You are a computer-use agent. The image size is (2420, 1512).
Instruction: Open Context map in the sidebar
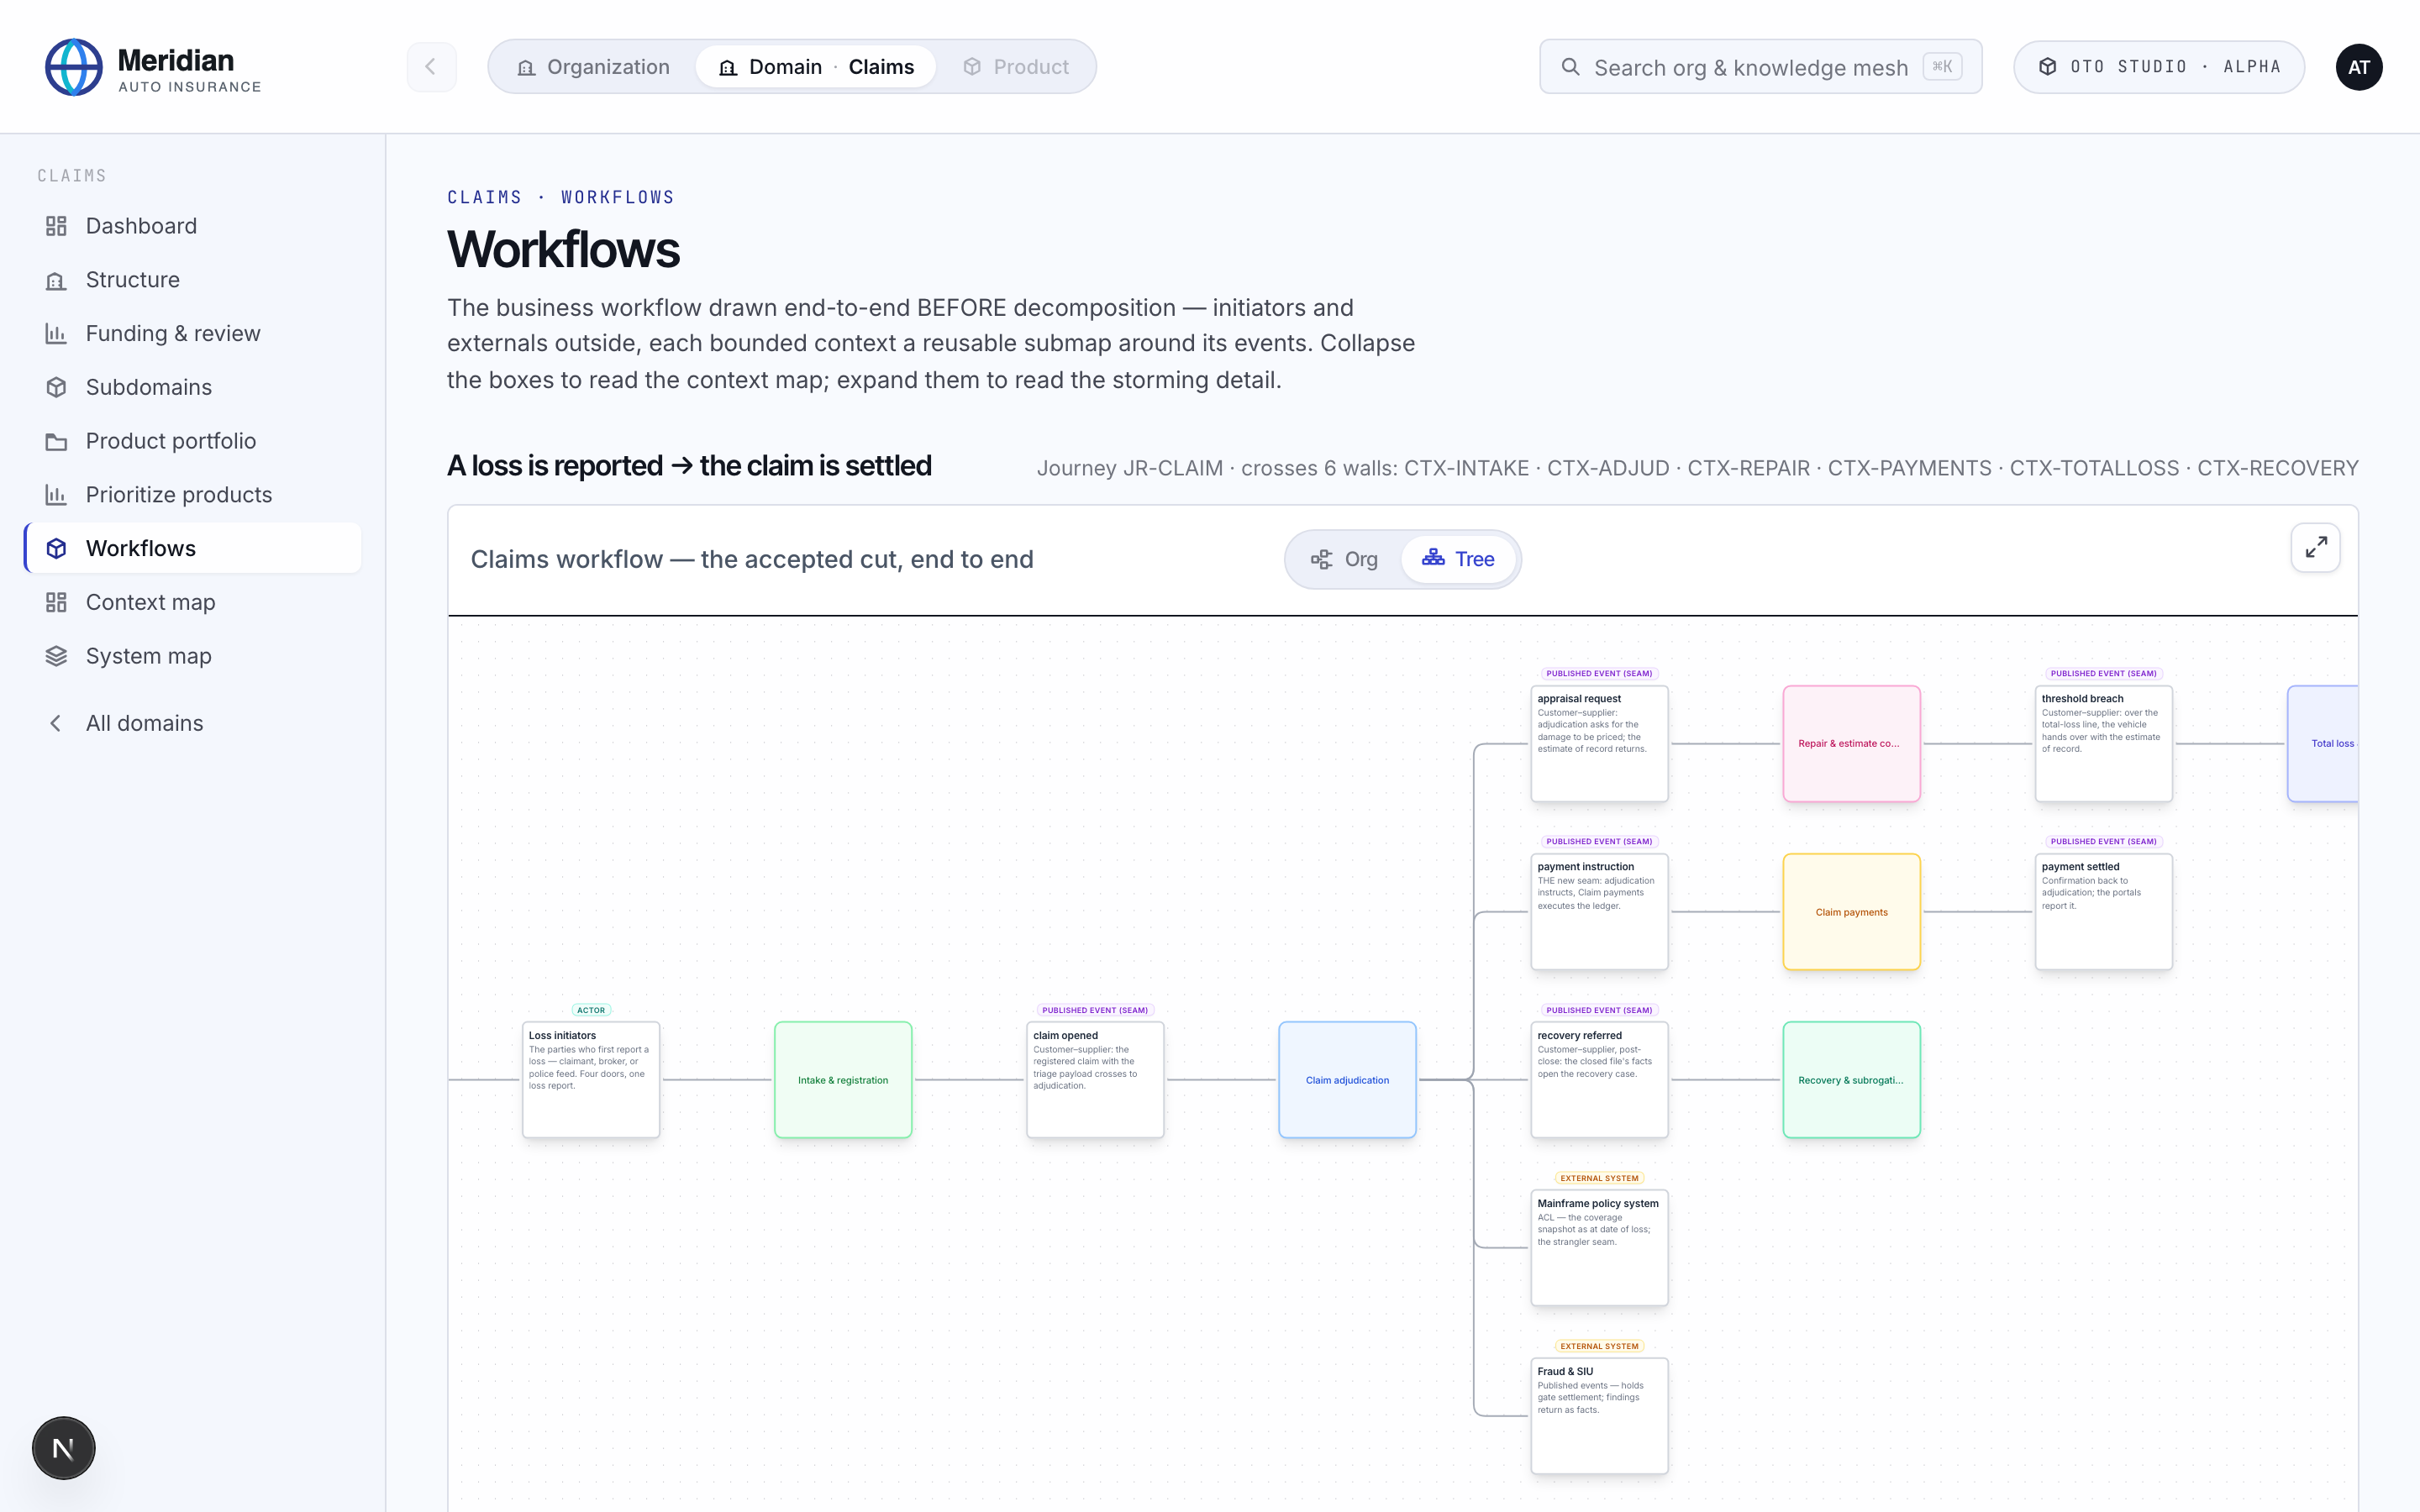click(x=194, y=602)
